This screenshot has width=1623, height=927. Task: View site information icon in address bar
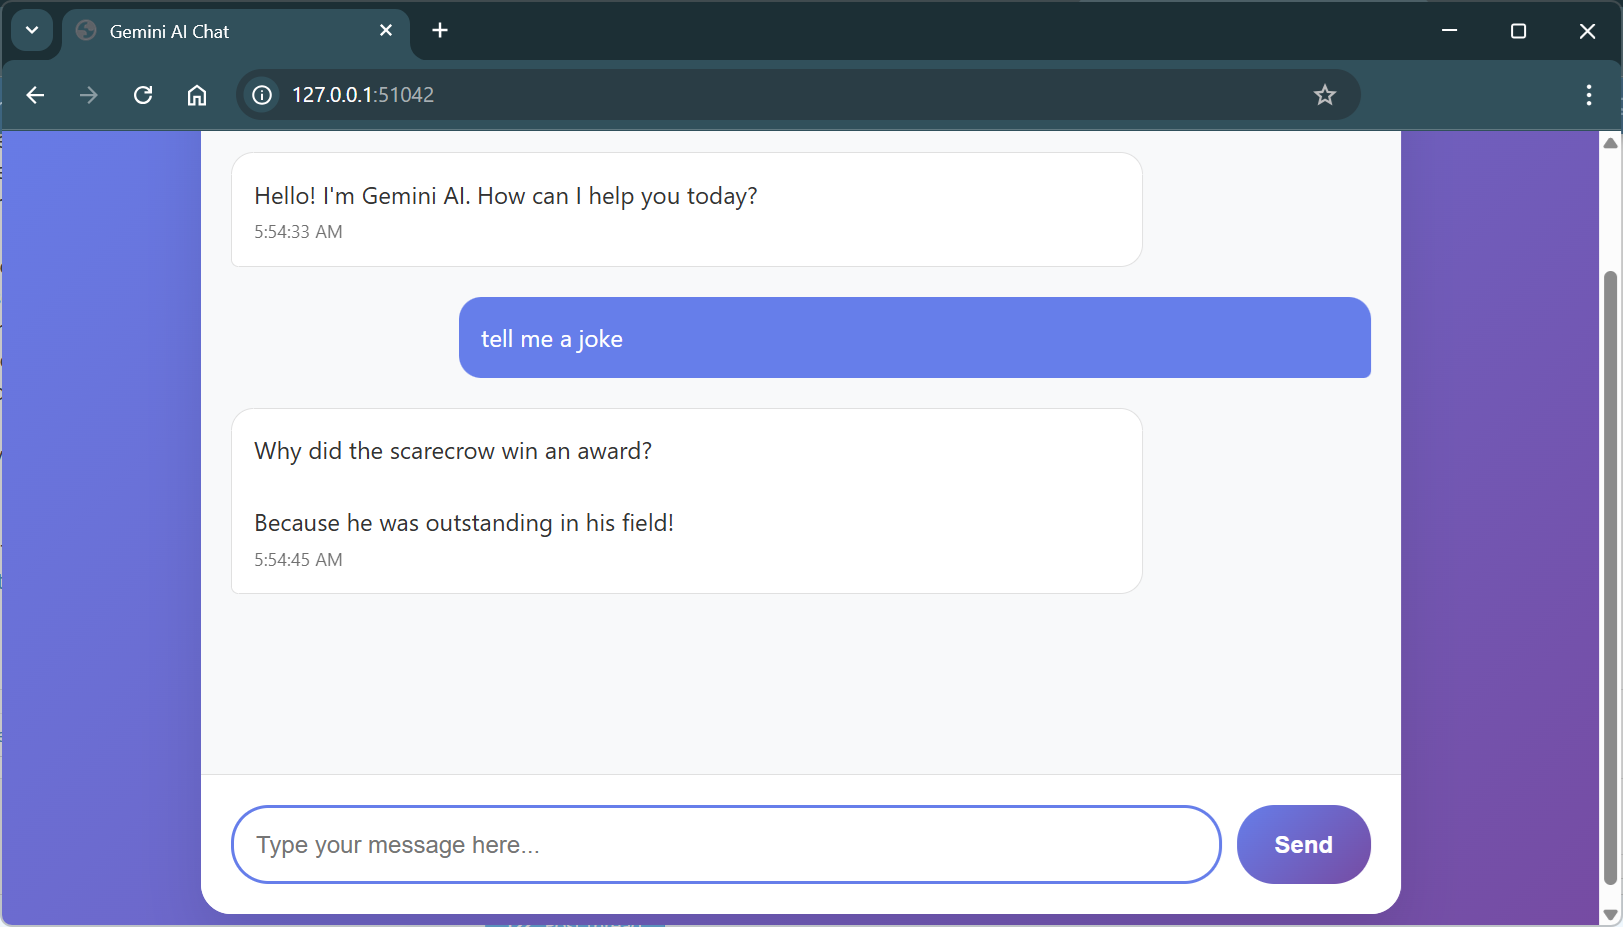[x=262, y=95]
